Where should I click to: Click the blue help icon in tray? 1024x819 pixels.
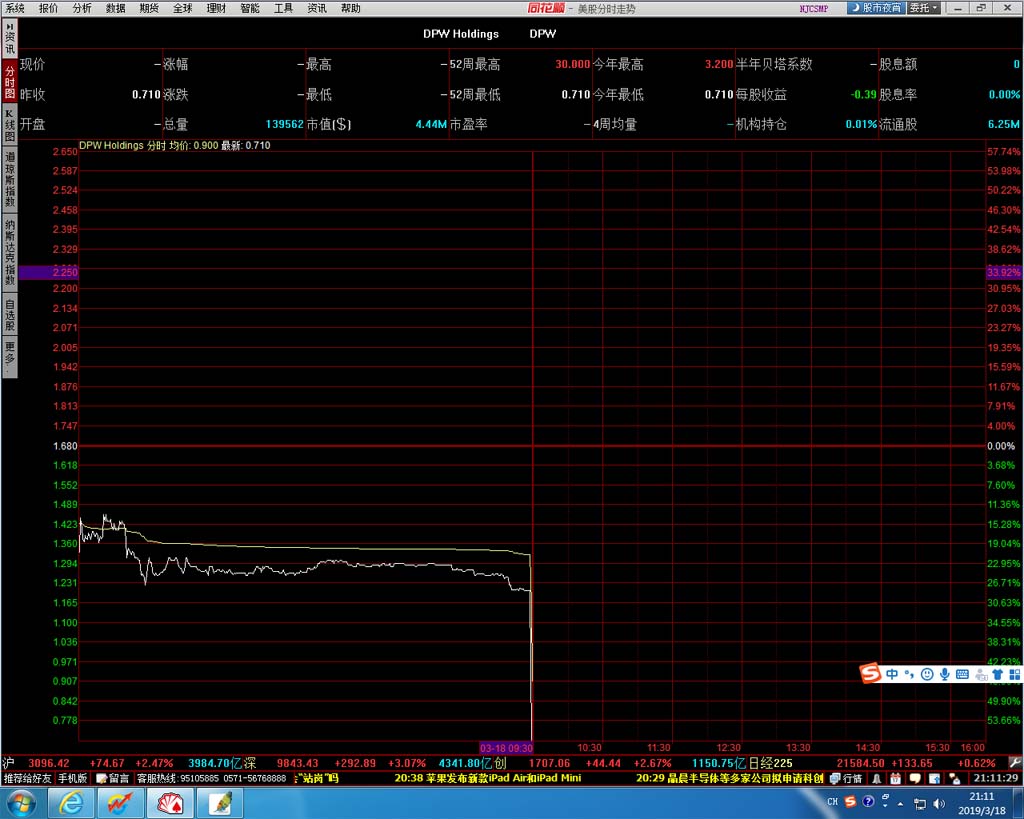(868, 801)
